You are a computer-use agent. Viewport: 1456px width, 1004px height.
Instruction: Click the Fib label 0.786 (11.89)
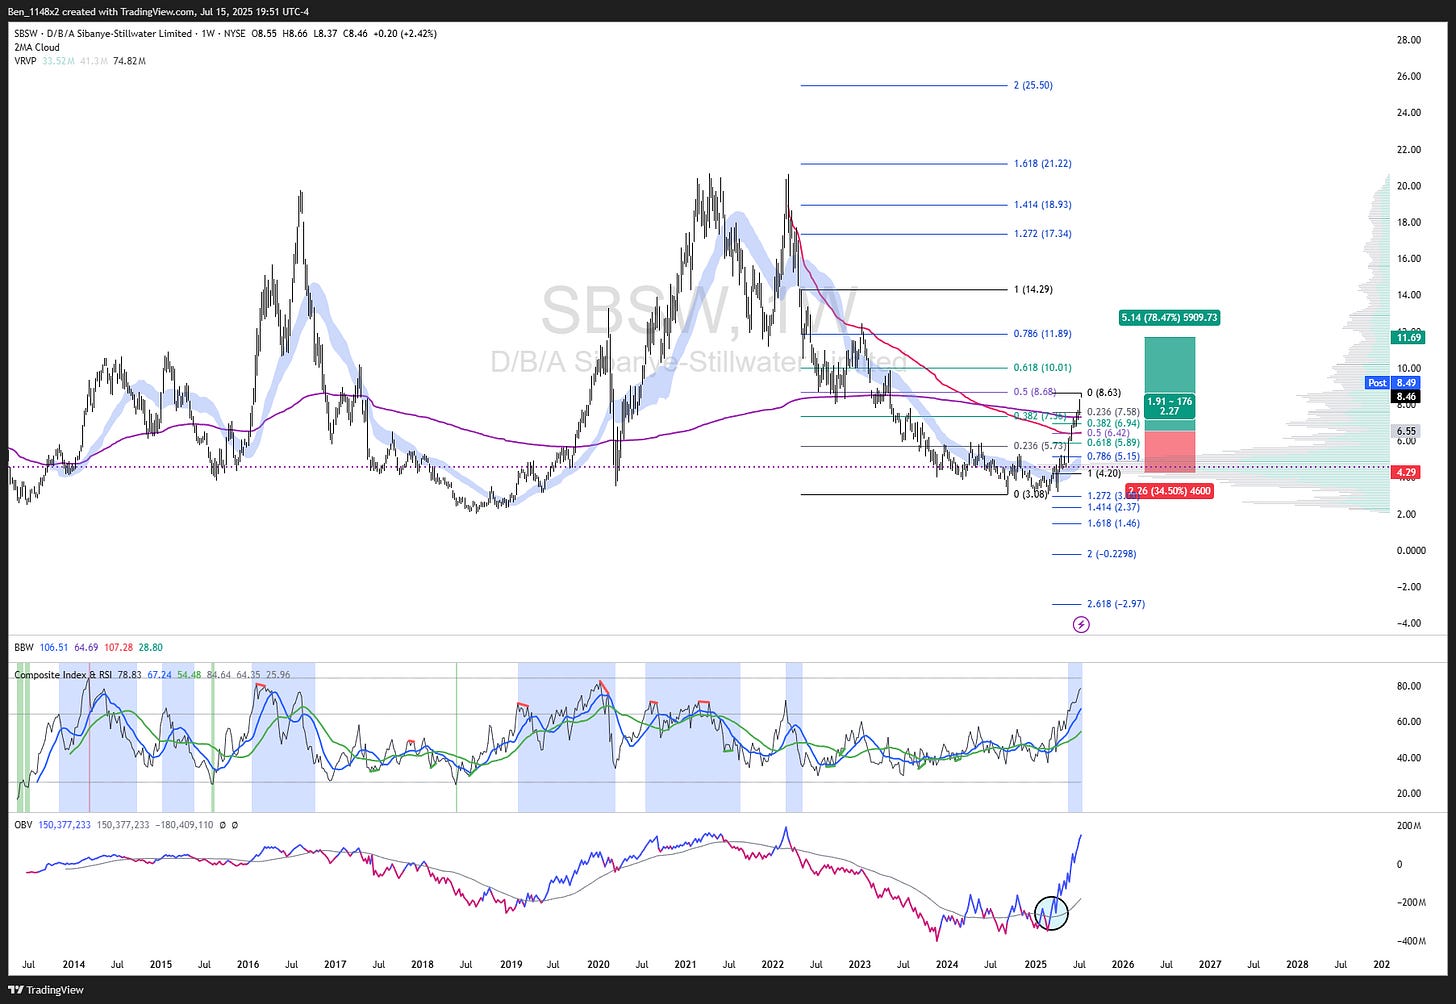point(1042,334)
